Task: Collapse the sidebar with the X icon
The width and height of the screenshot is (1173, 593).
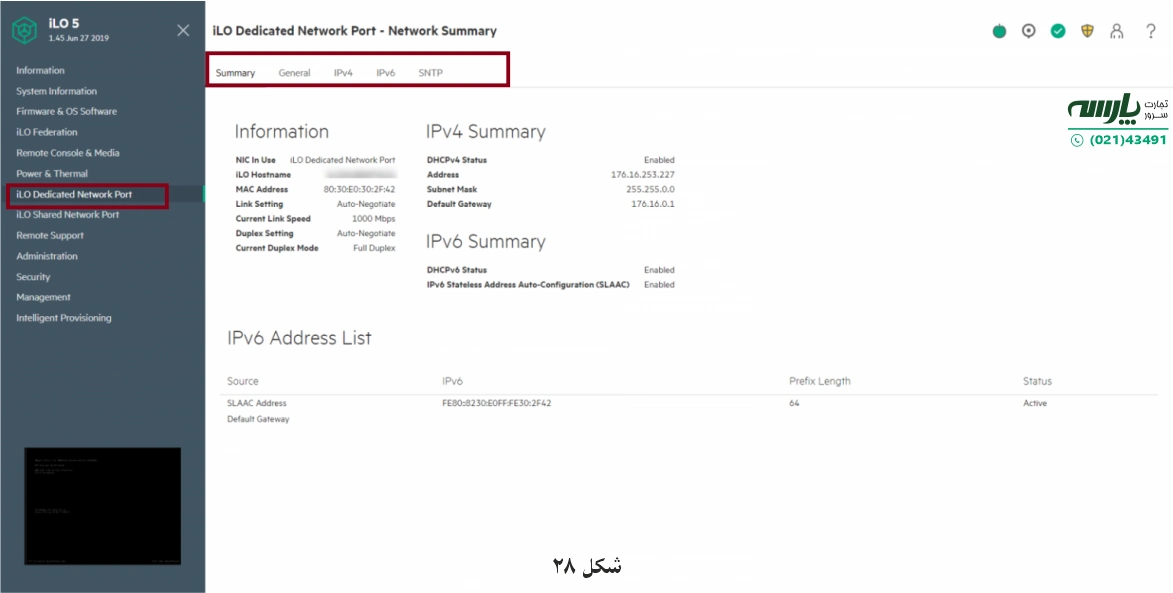Action: [x=182, y=30]
